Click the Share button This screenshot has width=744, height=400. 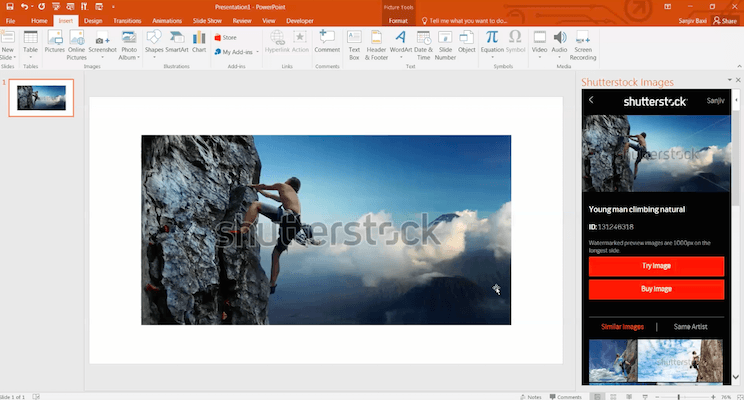point(725,21)
